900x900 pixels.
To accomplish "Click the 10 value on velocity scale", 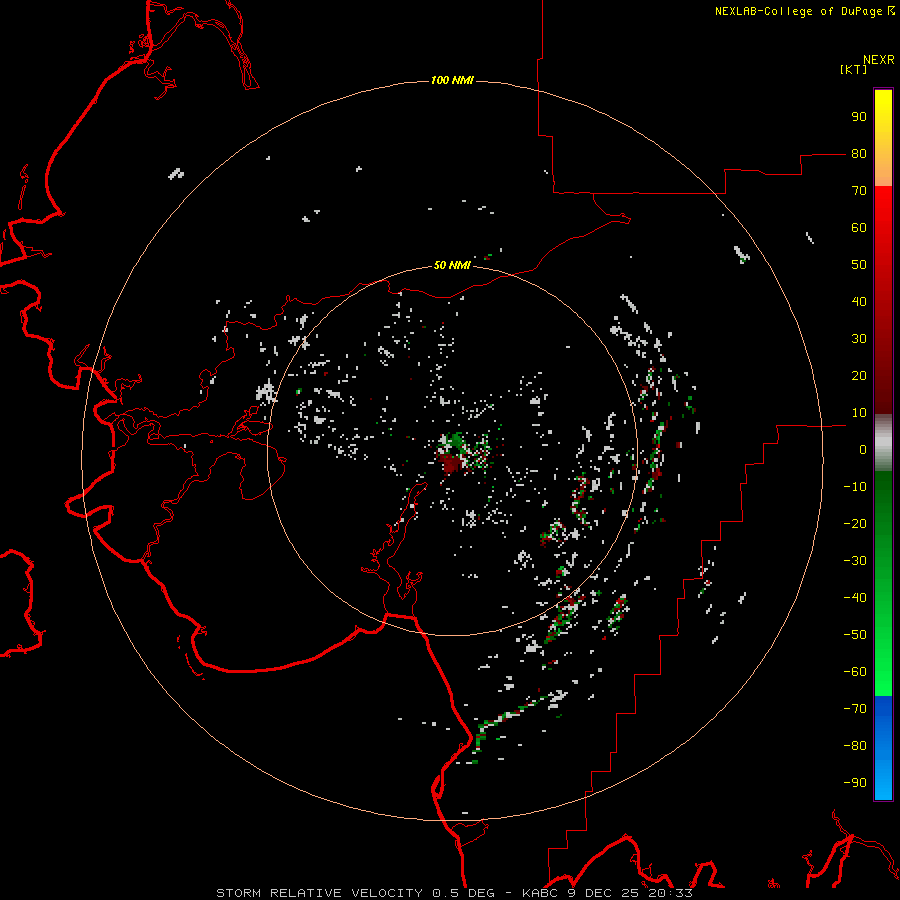I will (859, 413).
